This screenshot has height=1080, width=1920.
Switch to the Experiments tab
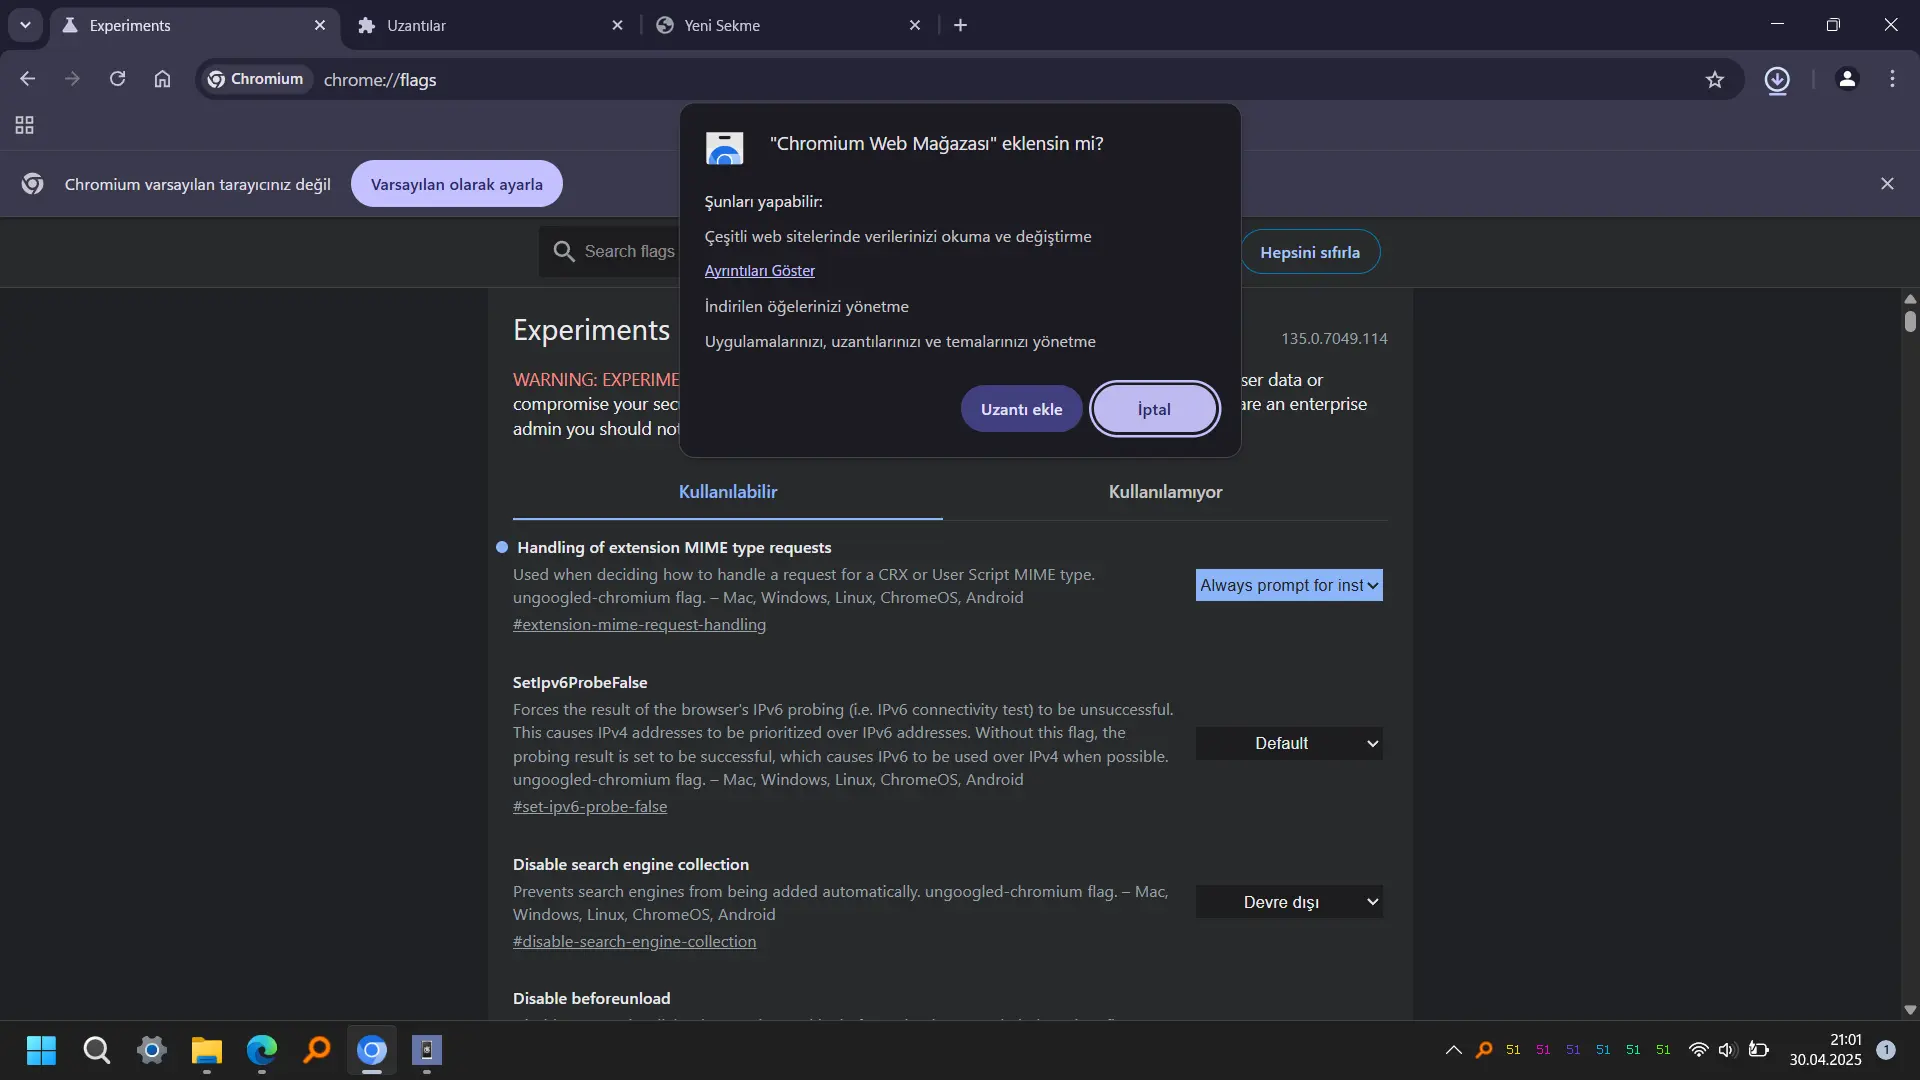point(194,25)
